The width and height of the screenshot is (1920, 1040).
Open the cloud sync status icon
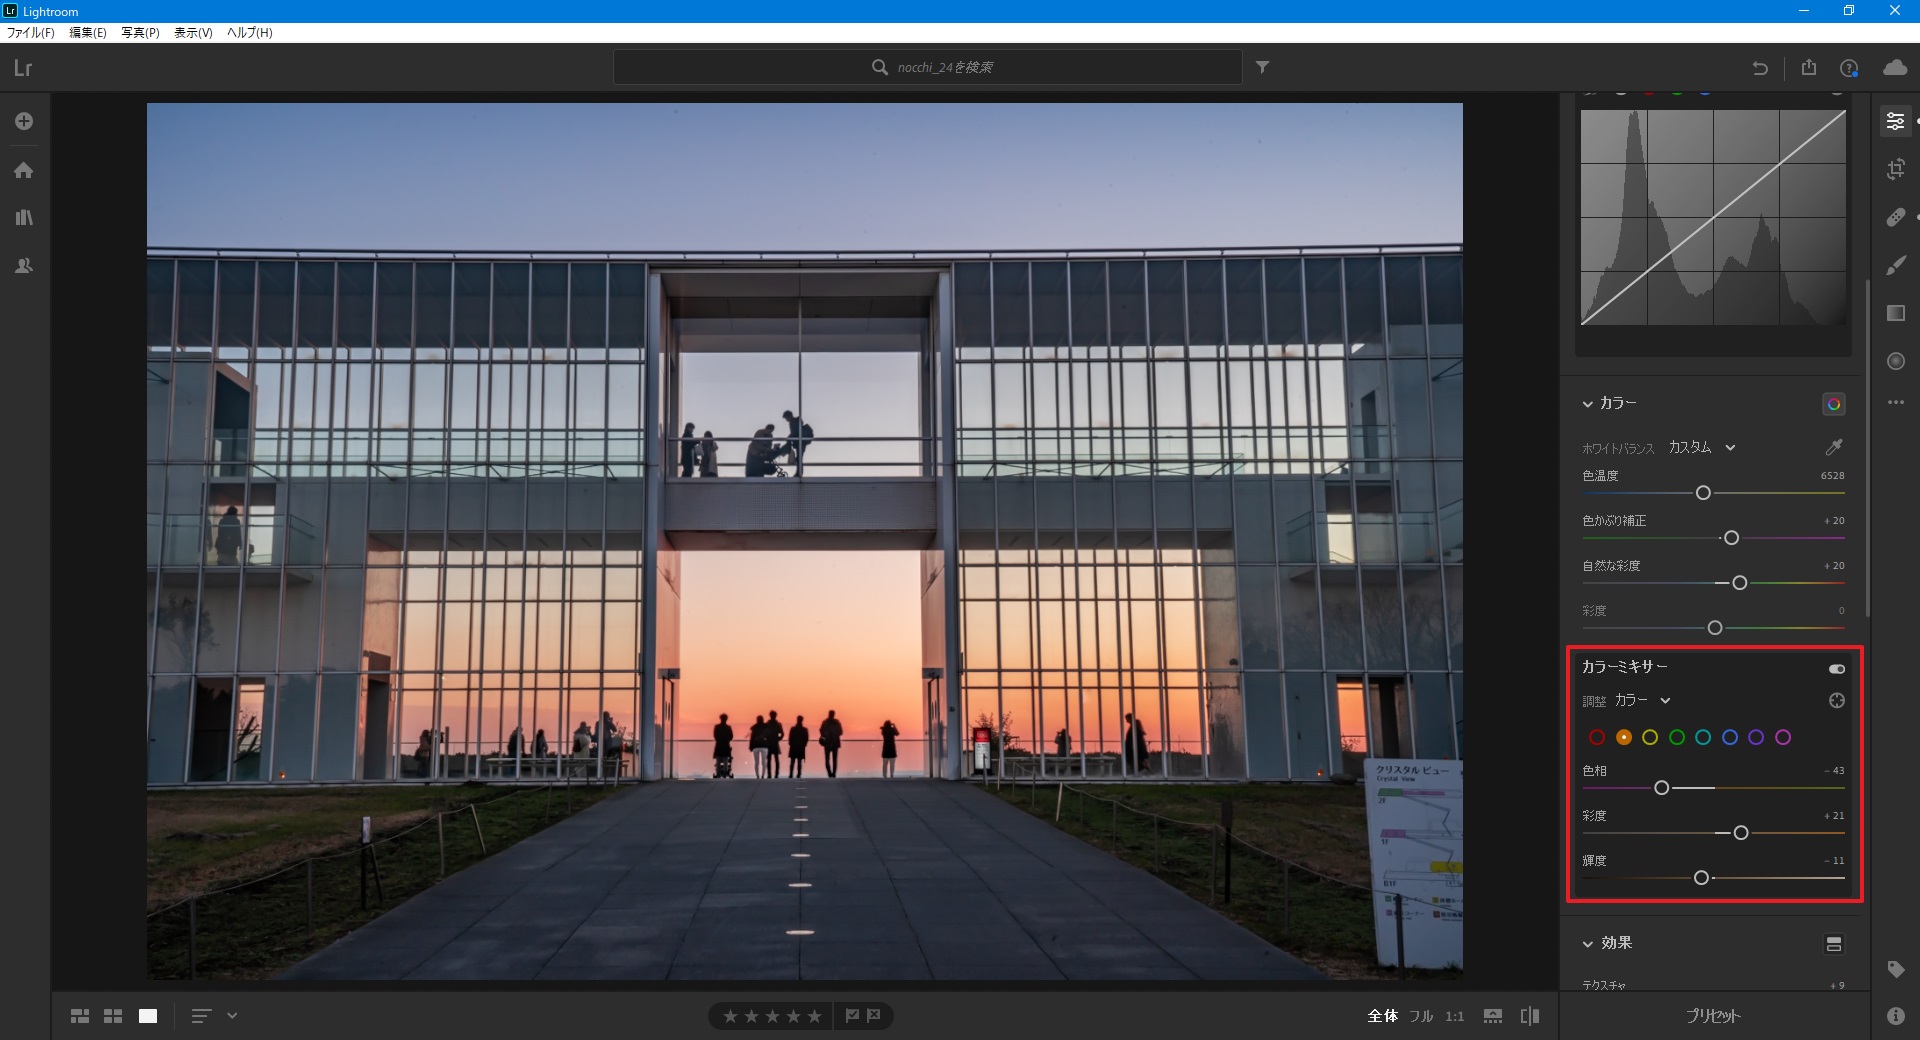(x=1894, y=67)
